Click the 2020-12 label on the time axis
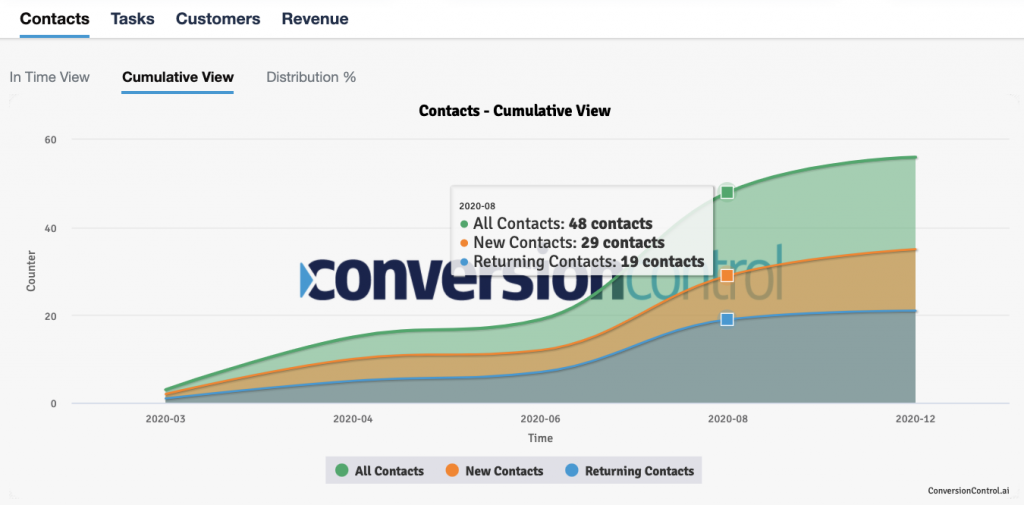Image resolution: width=1024 pixels, height=505 pixels. pyautogui.click(x=915, y=420)
